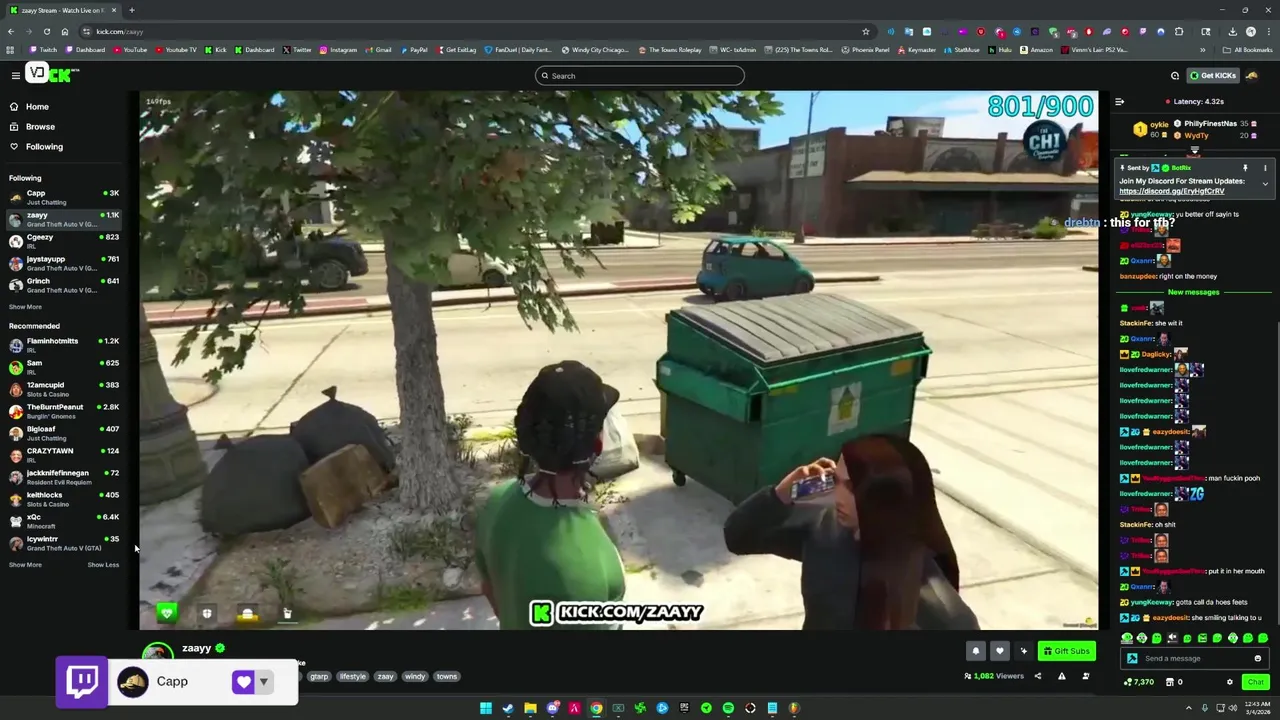Click the Kick search field
The width and height of the screenshot is (1280, 720).
[640, 76]
